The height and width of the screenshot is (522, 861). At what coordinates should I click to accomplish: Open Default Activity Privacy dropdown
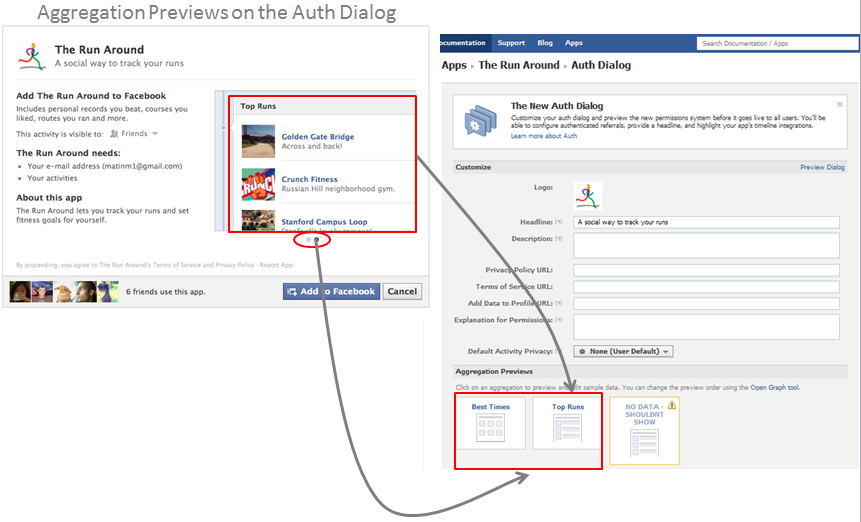[623, 351]
